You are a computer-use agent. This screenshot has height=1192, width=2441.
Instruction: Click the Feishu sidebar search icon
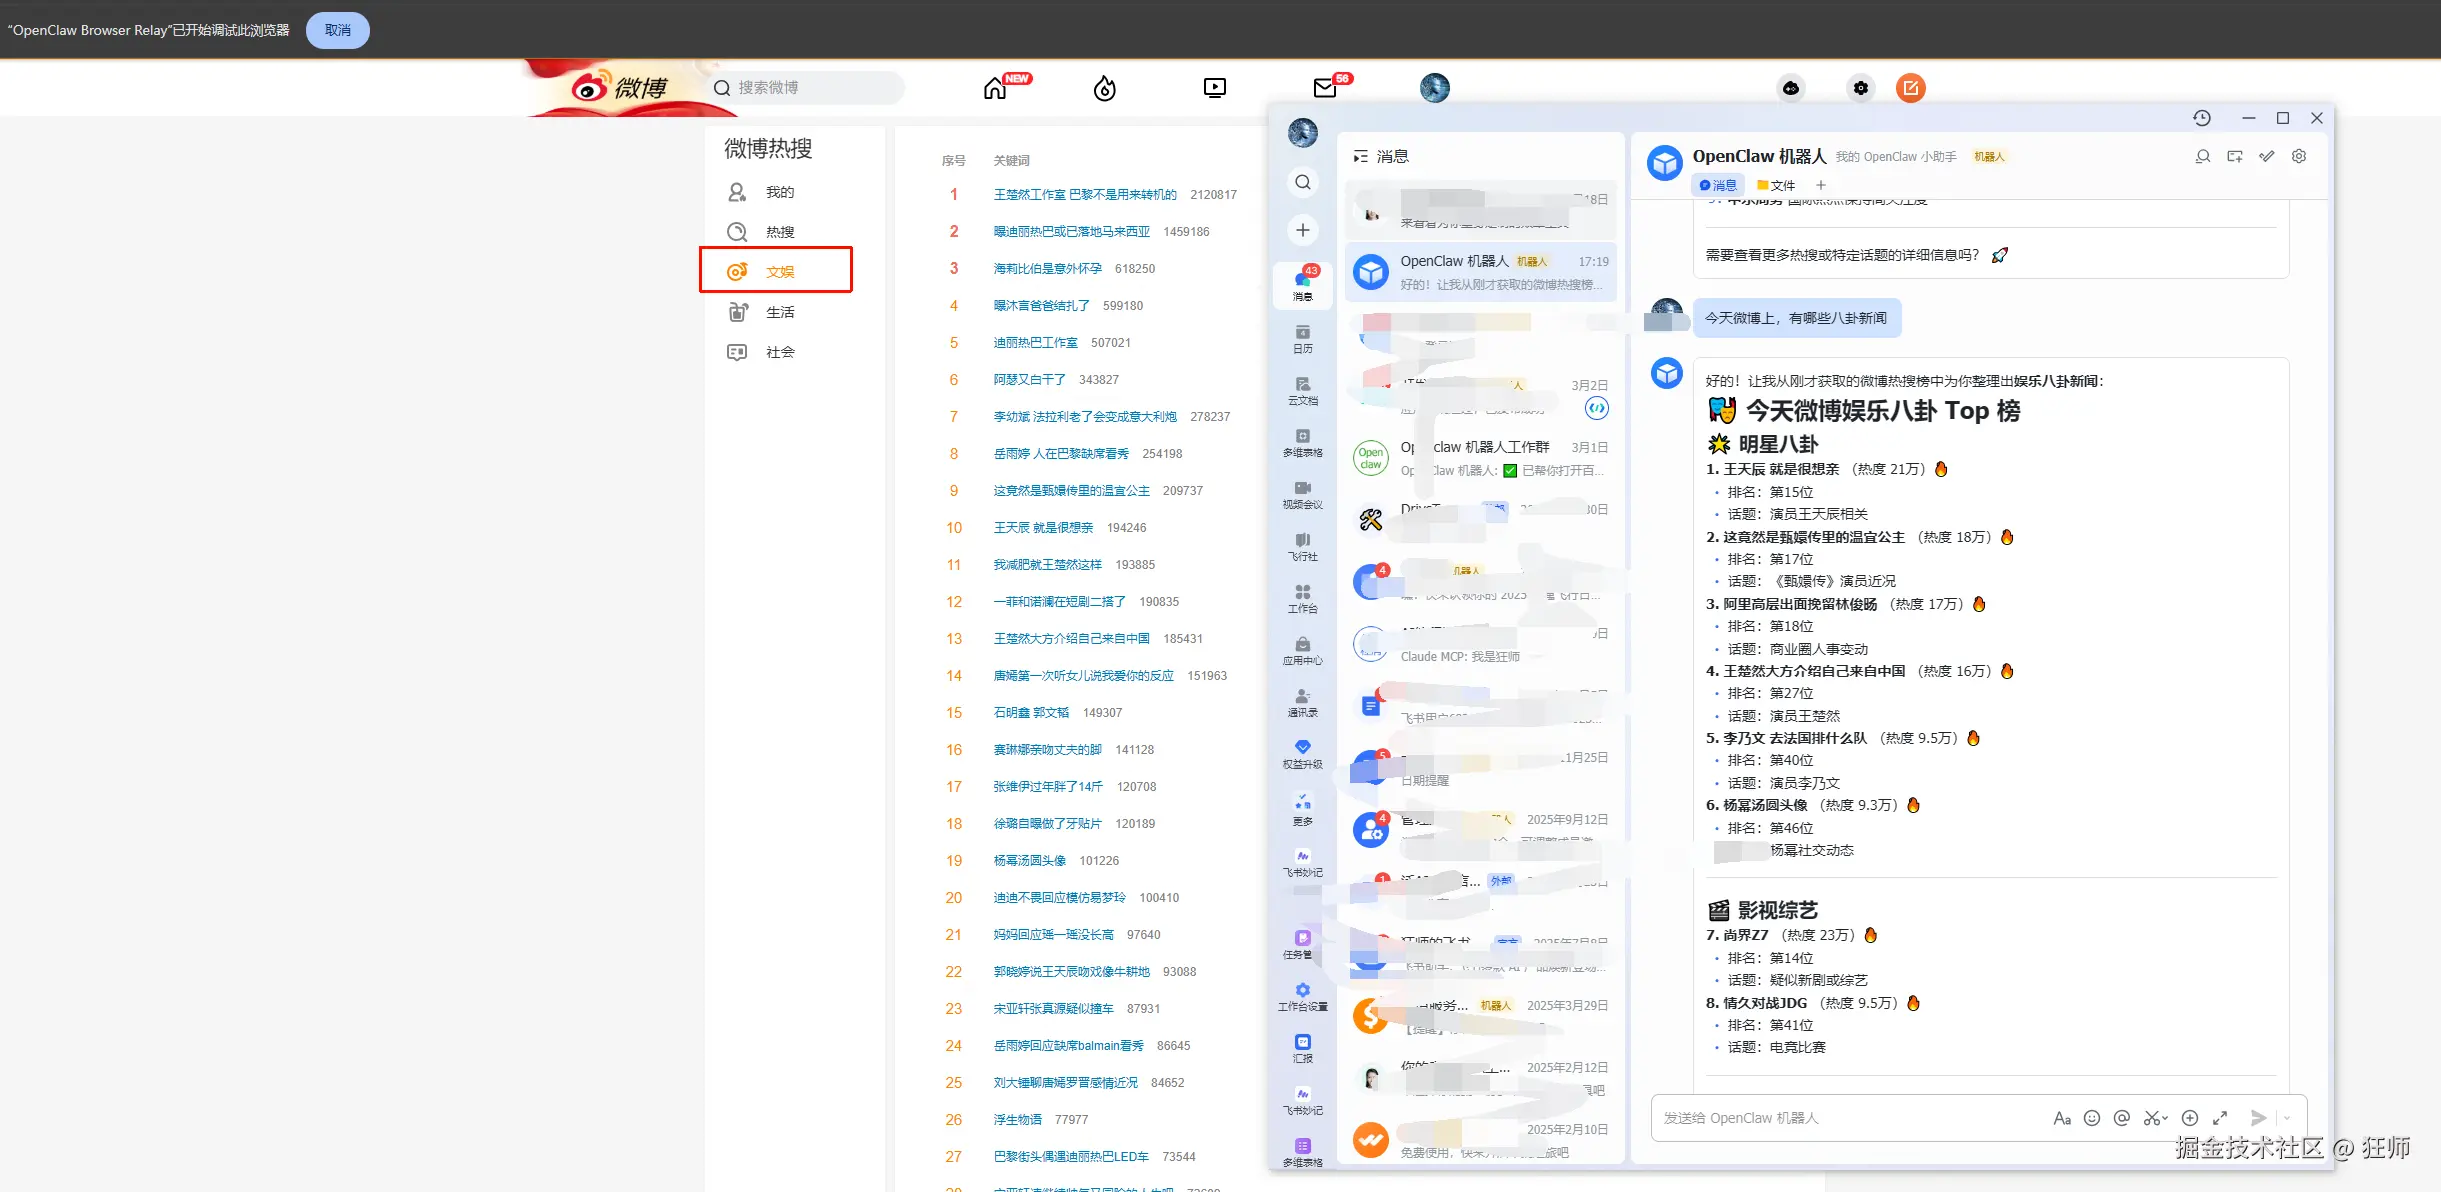click(1302, 182)
